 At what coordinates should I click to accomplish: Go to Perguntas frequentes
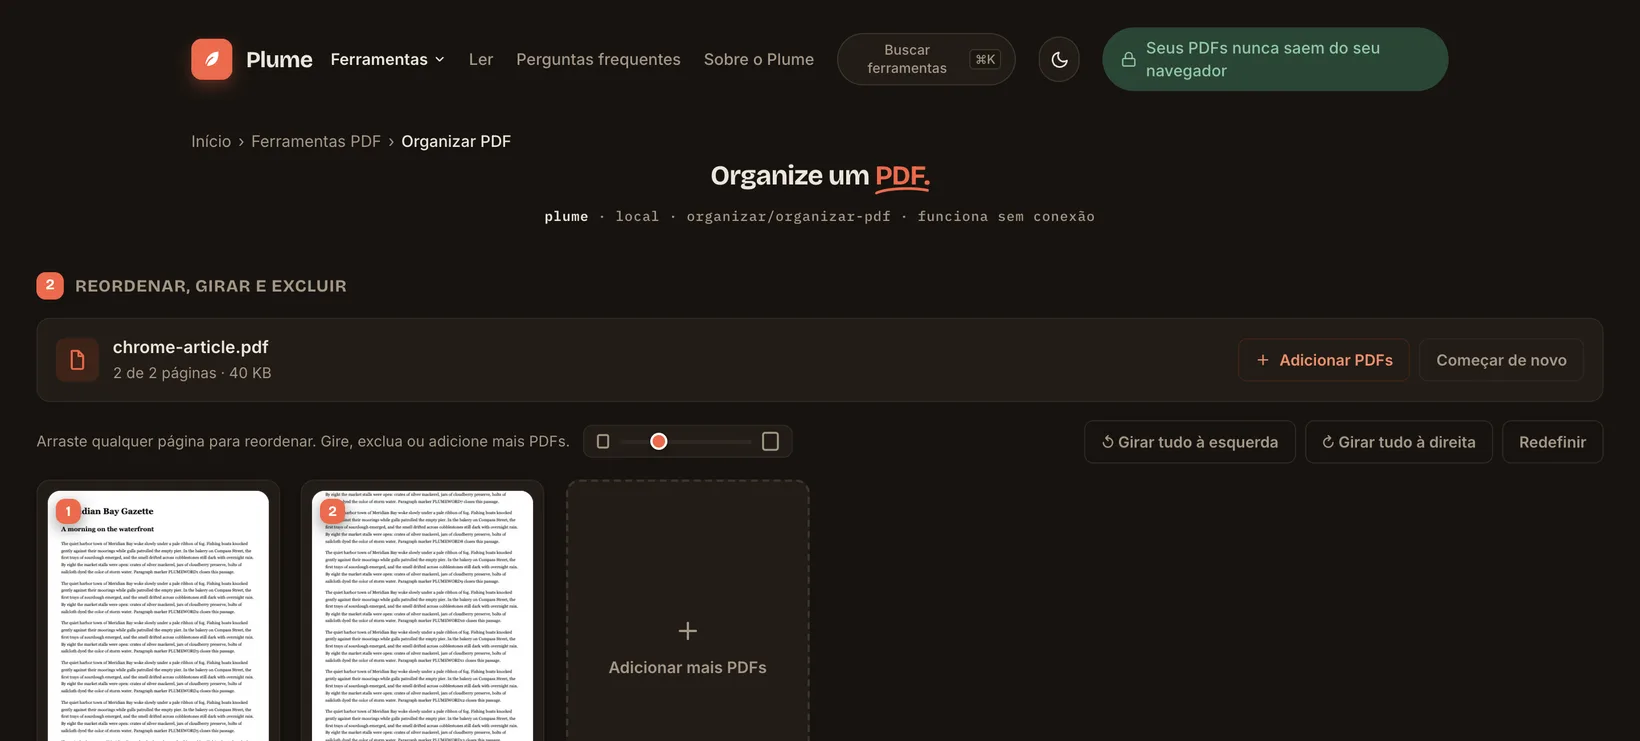point(598,59)
